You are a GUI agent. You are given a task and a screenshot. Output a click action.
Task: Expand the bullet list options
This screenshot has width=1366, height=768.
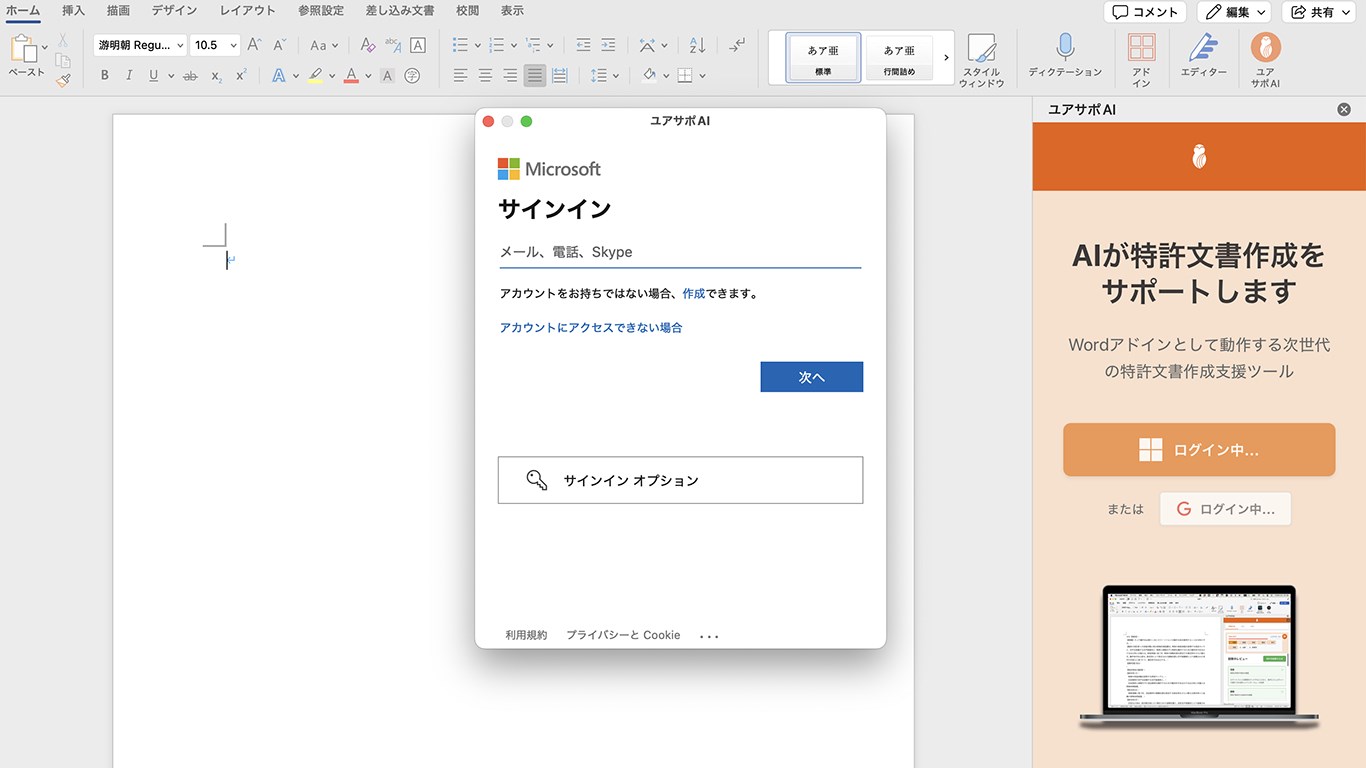click(477, 45)
